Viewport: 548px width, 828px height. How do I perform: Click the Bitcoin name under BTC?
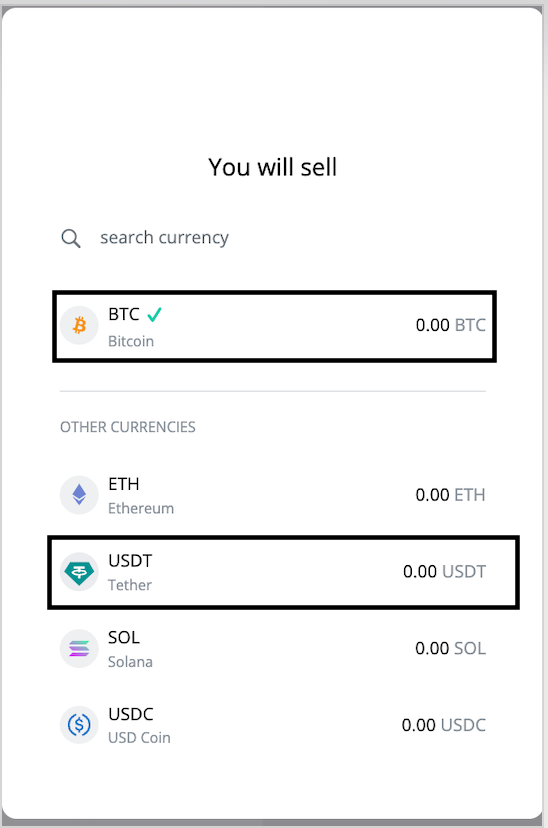(x=131, y=342)
